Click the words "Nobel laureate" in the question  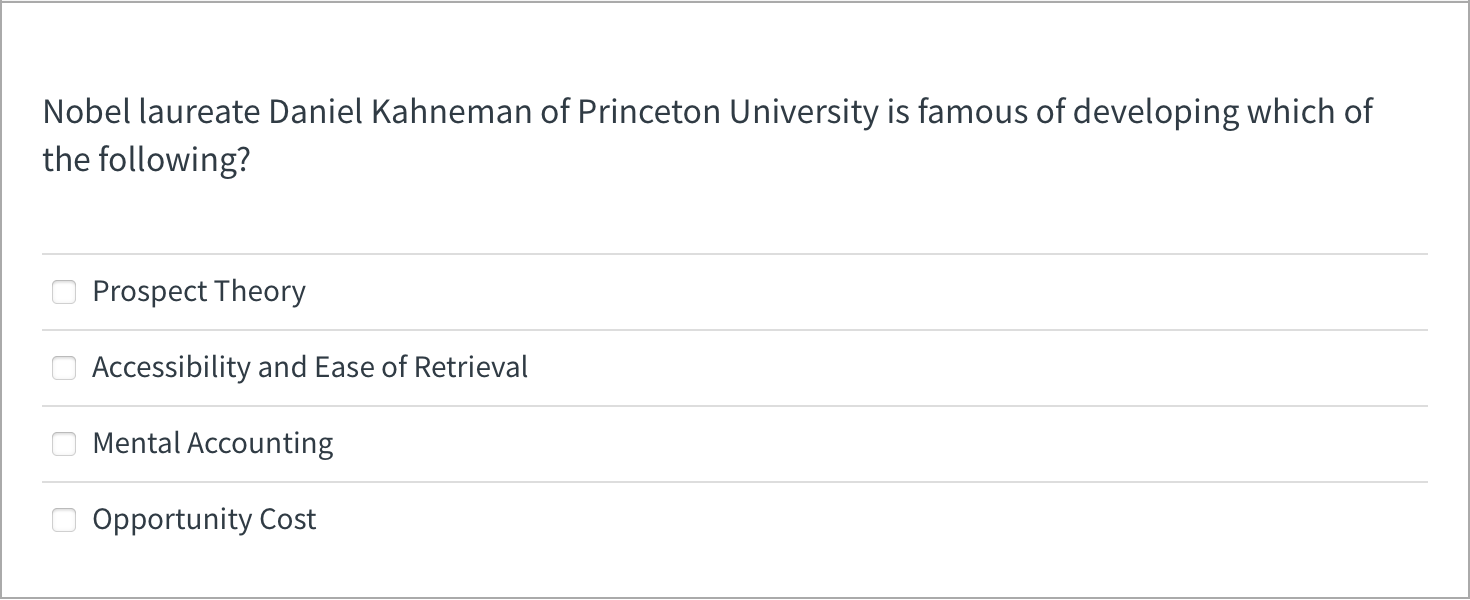tap(150, 112)
